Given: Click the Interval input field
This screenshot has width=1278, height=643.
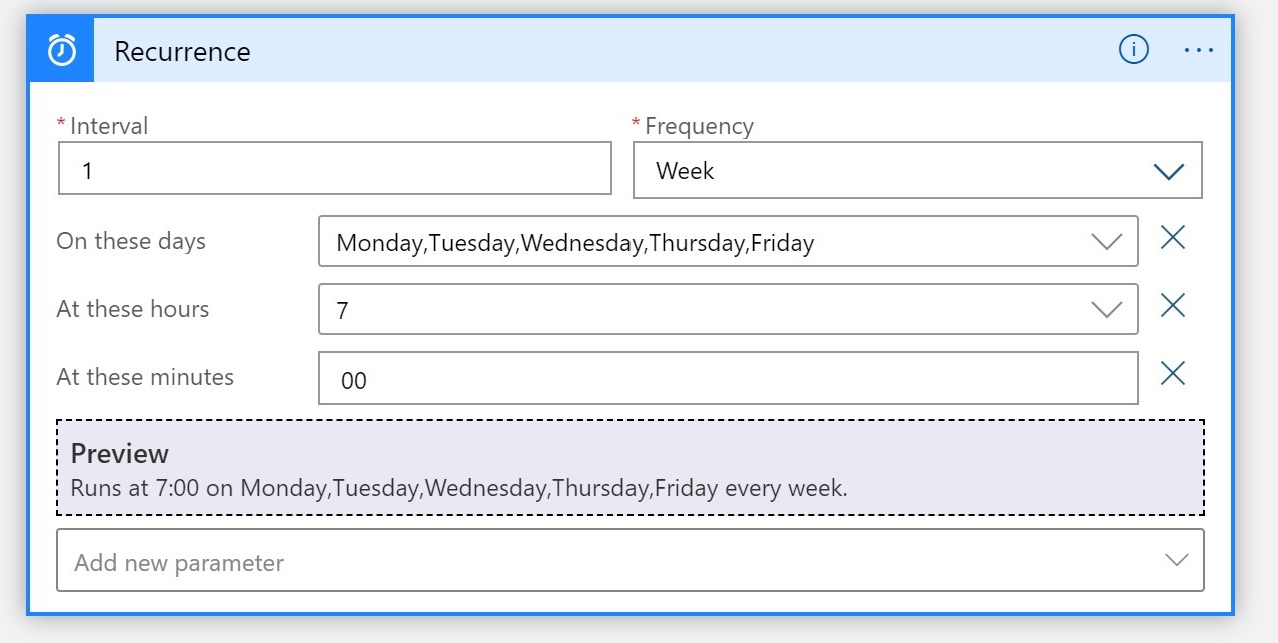Looking at the screenshot, I should pyautogui.click(x=334, y=168).
